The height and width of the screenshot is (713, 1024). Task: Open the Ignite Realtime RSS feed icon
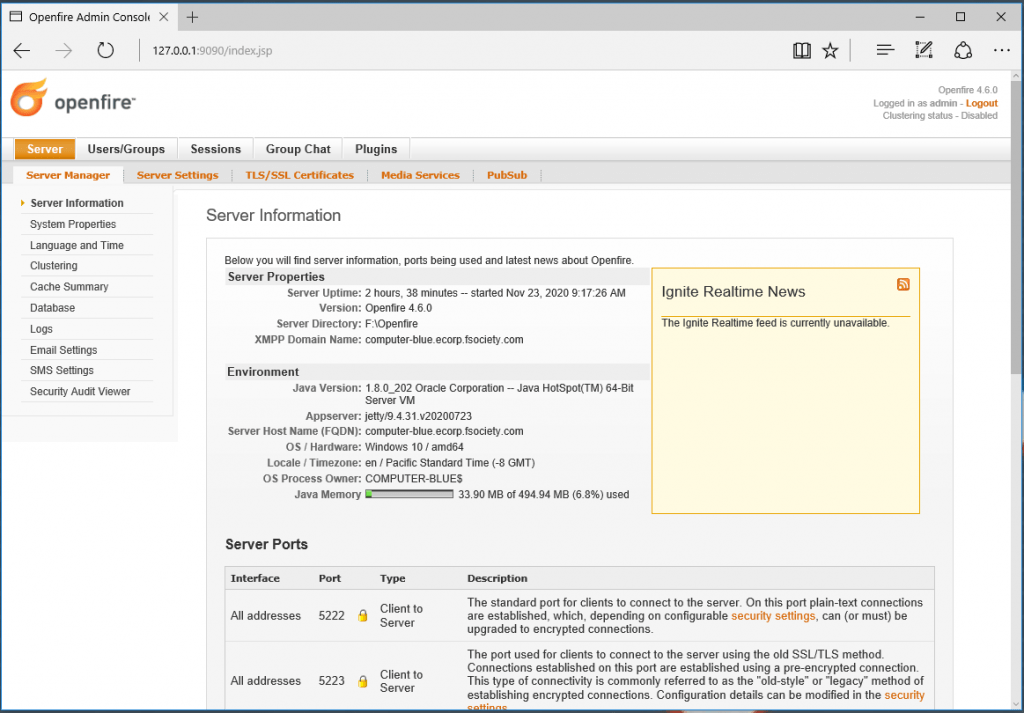click(903, 284)
